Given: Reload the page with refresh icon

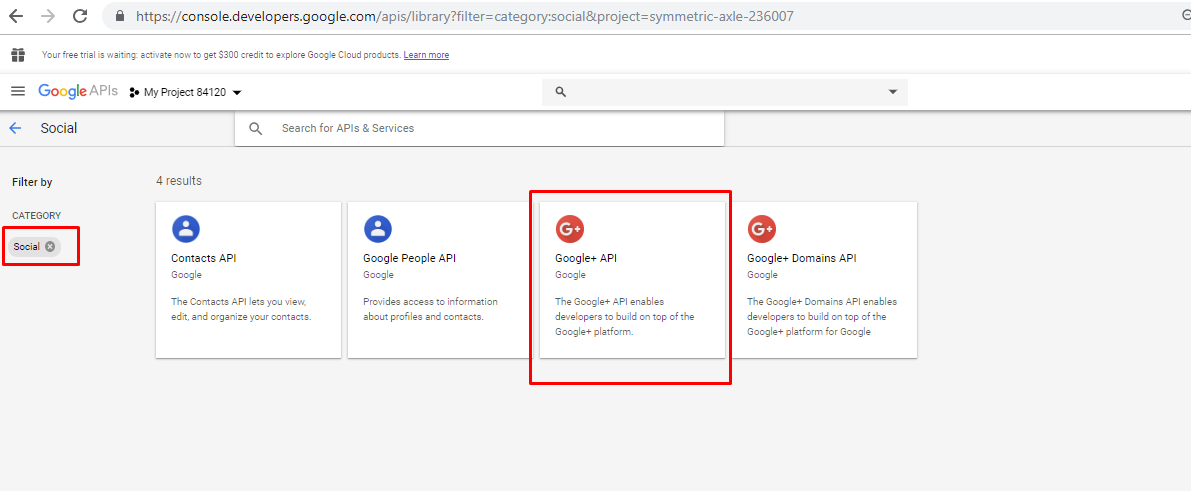Looking at the screenshot, I should [80, 16].
